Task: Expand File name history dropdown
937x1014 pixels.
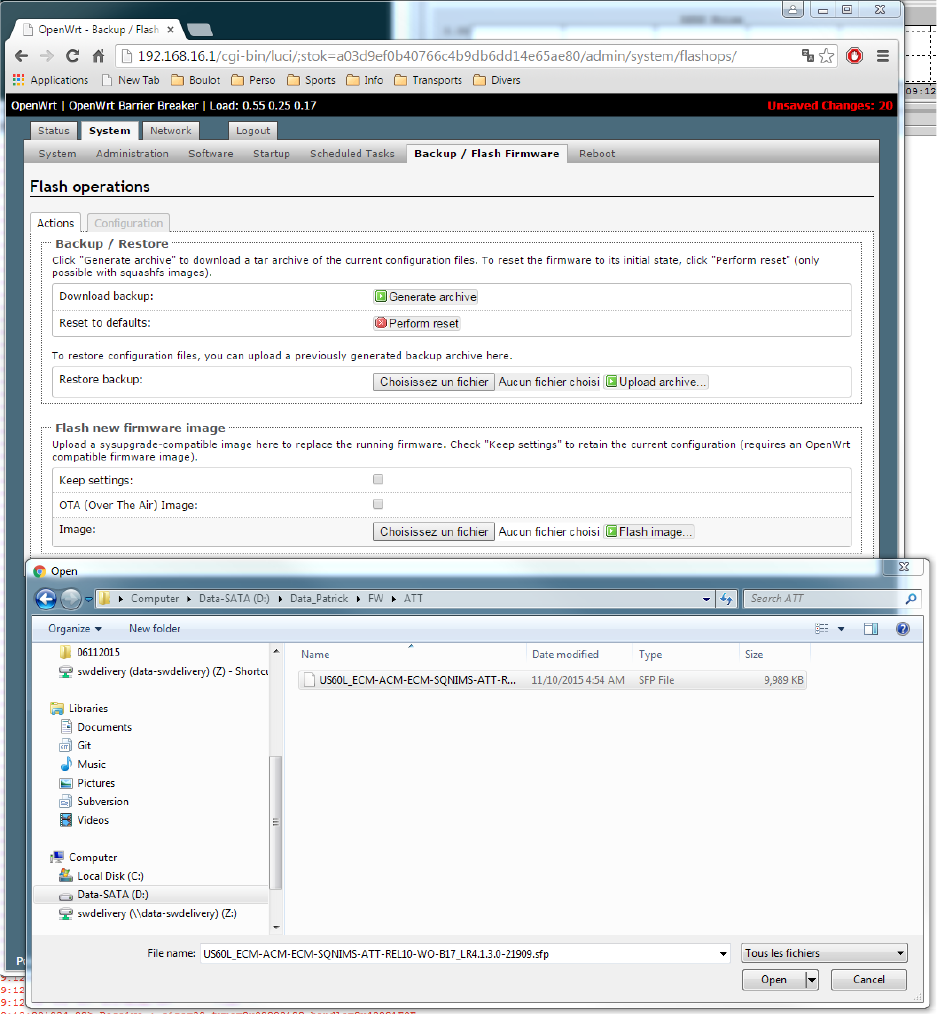Action: point(723,954)
